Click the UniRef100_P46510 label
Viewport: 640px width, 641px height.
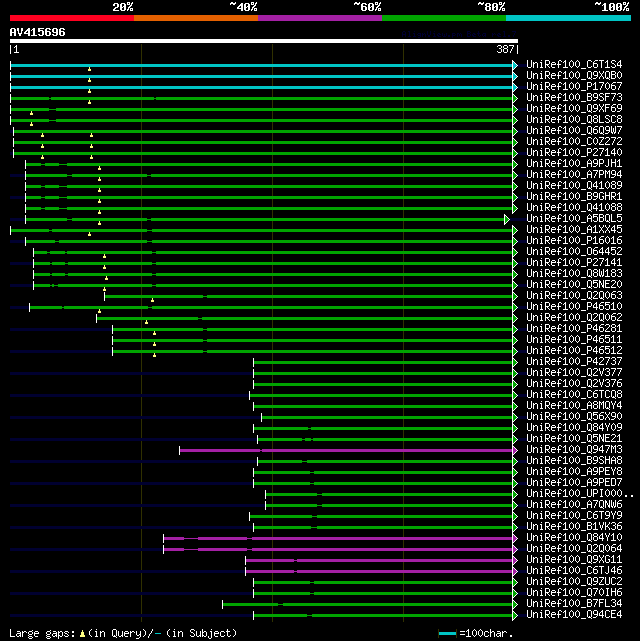[x=574, y=307]
